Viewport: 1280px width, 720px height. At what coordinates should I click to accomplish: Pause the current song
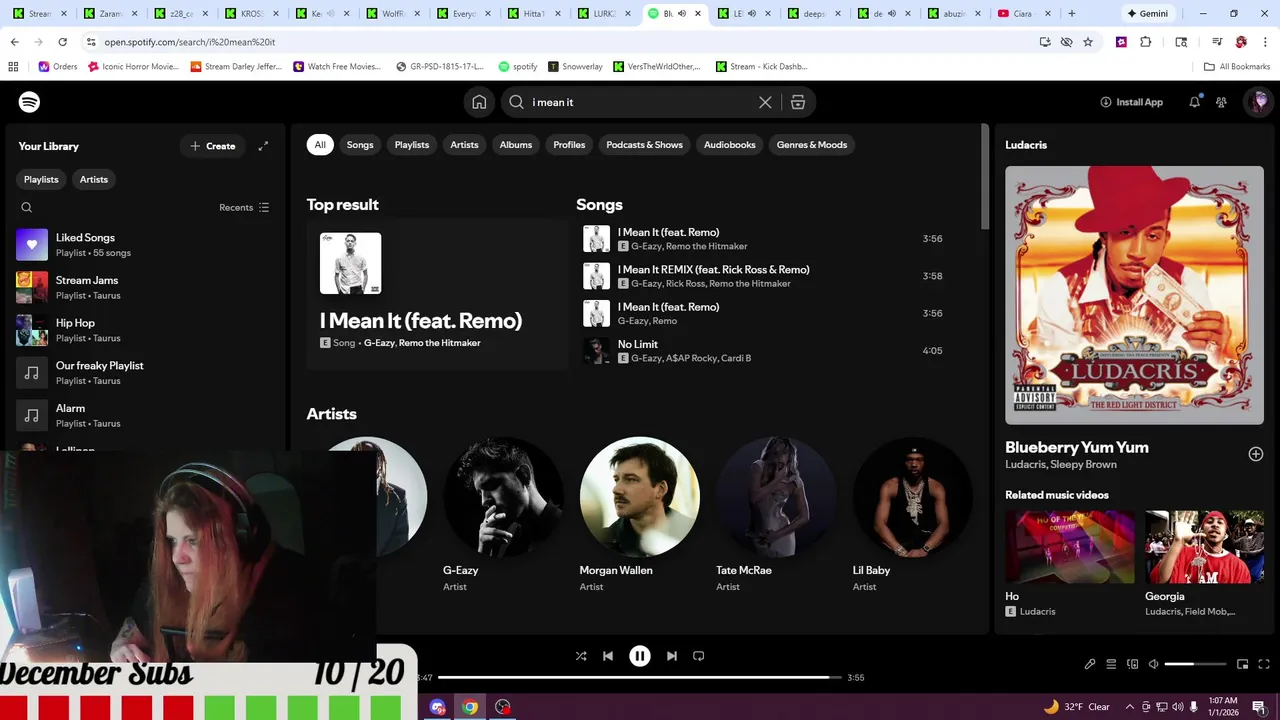pyautogui.click(x=640, y=656)
